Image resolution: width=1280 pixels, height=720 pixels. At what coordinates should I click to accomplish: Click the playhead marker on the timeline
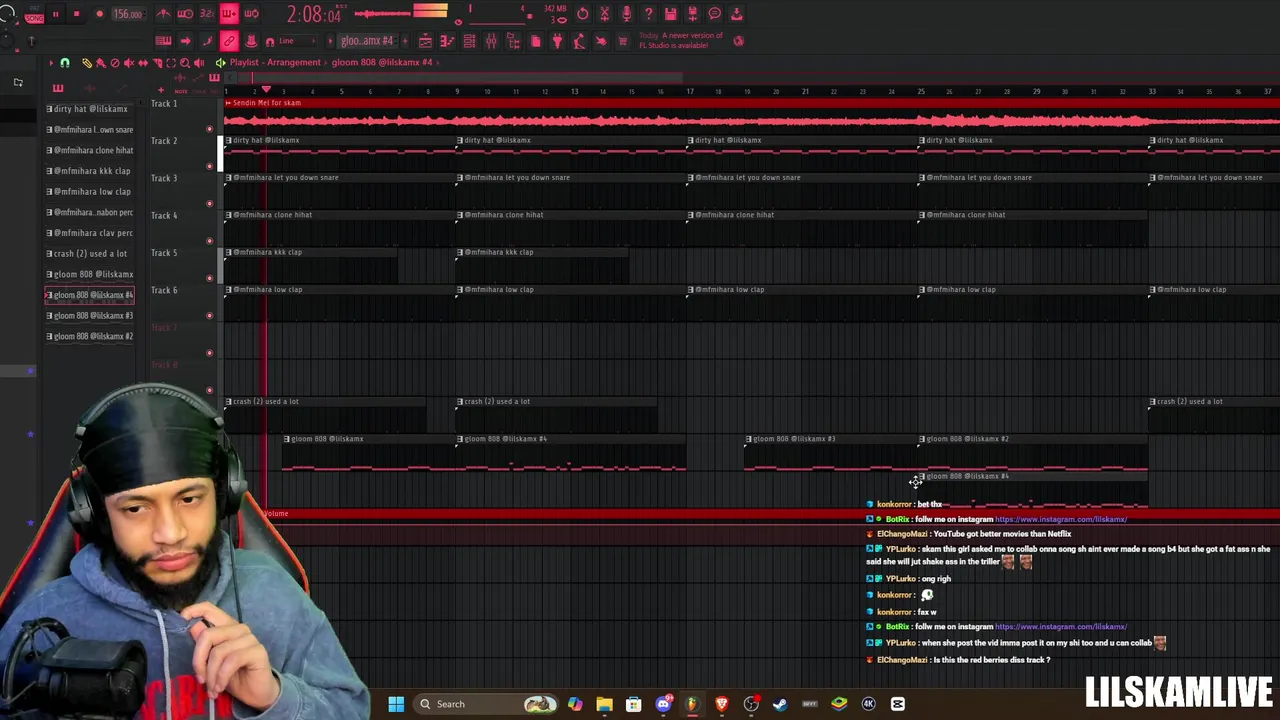tap(266, 90)
